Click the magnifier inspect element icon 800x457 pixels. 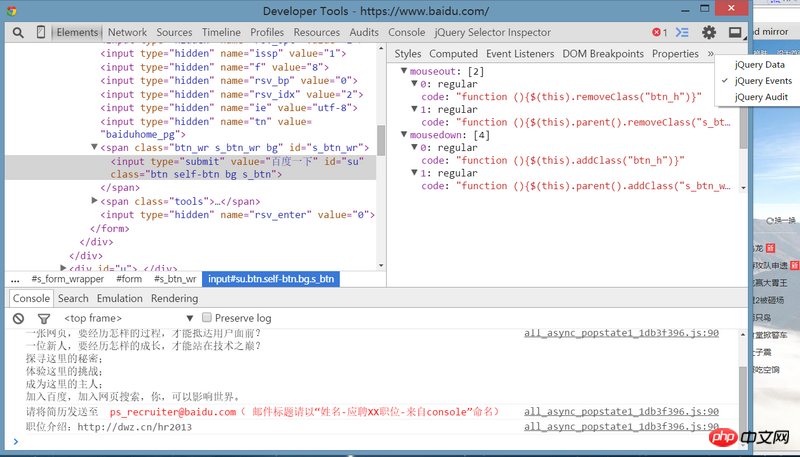coord(18,32)
